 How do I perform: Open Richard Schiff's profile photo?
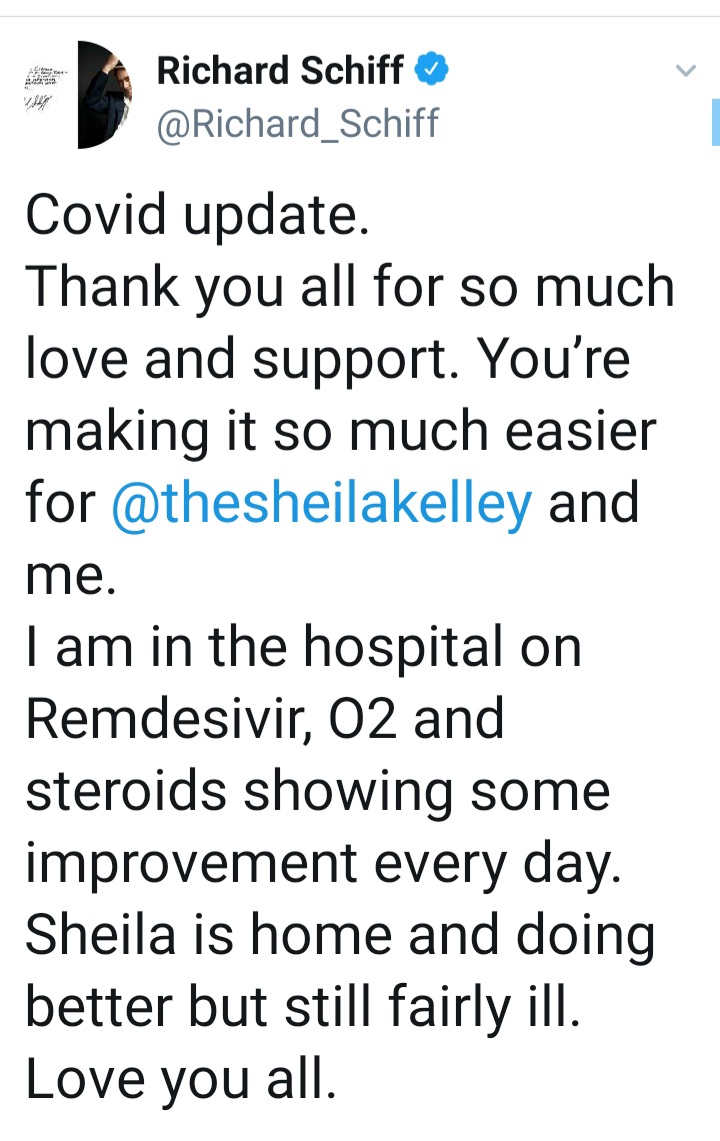(103, 95)
